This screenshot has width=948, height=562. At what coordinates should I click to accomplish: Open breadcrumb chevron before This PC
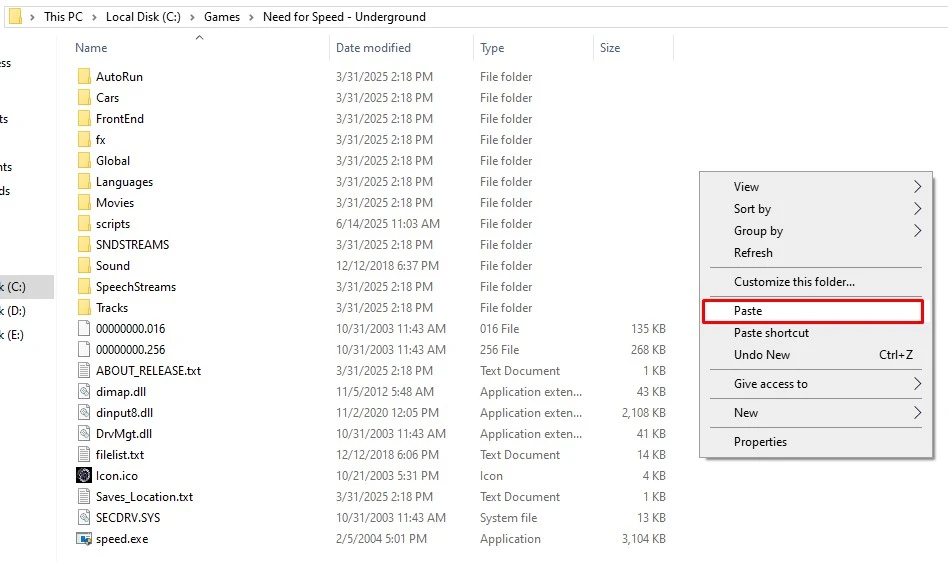(33, 18)
